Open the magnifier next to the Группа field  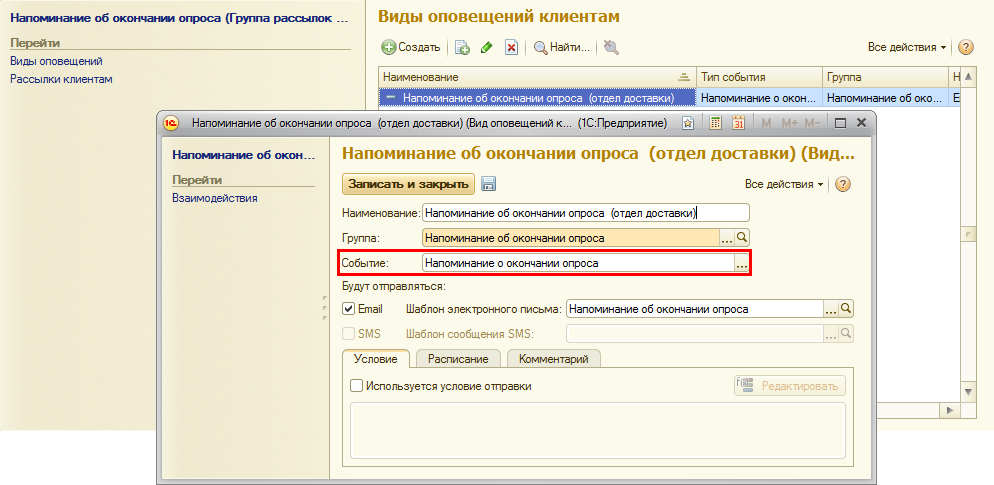742,238
